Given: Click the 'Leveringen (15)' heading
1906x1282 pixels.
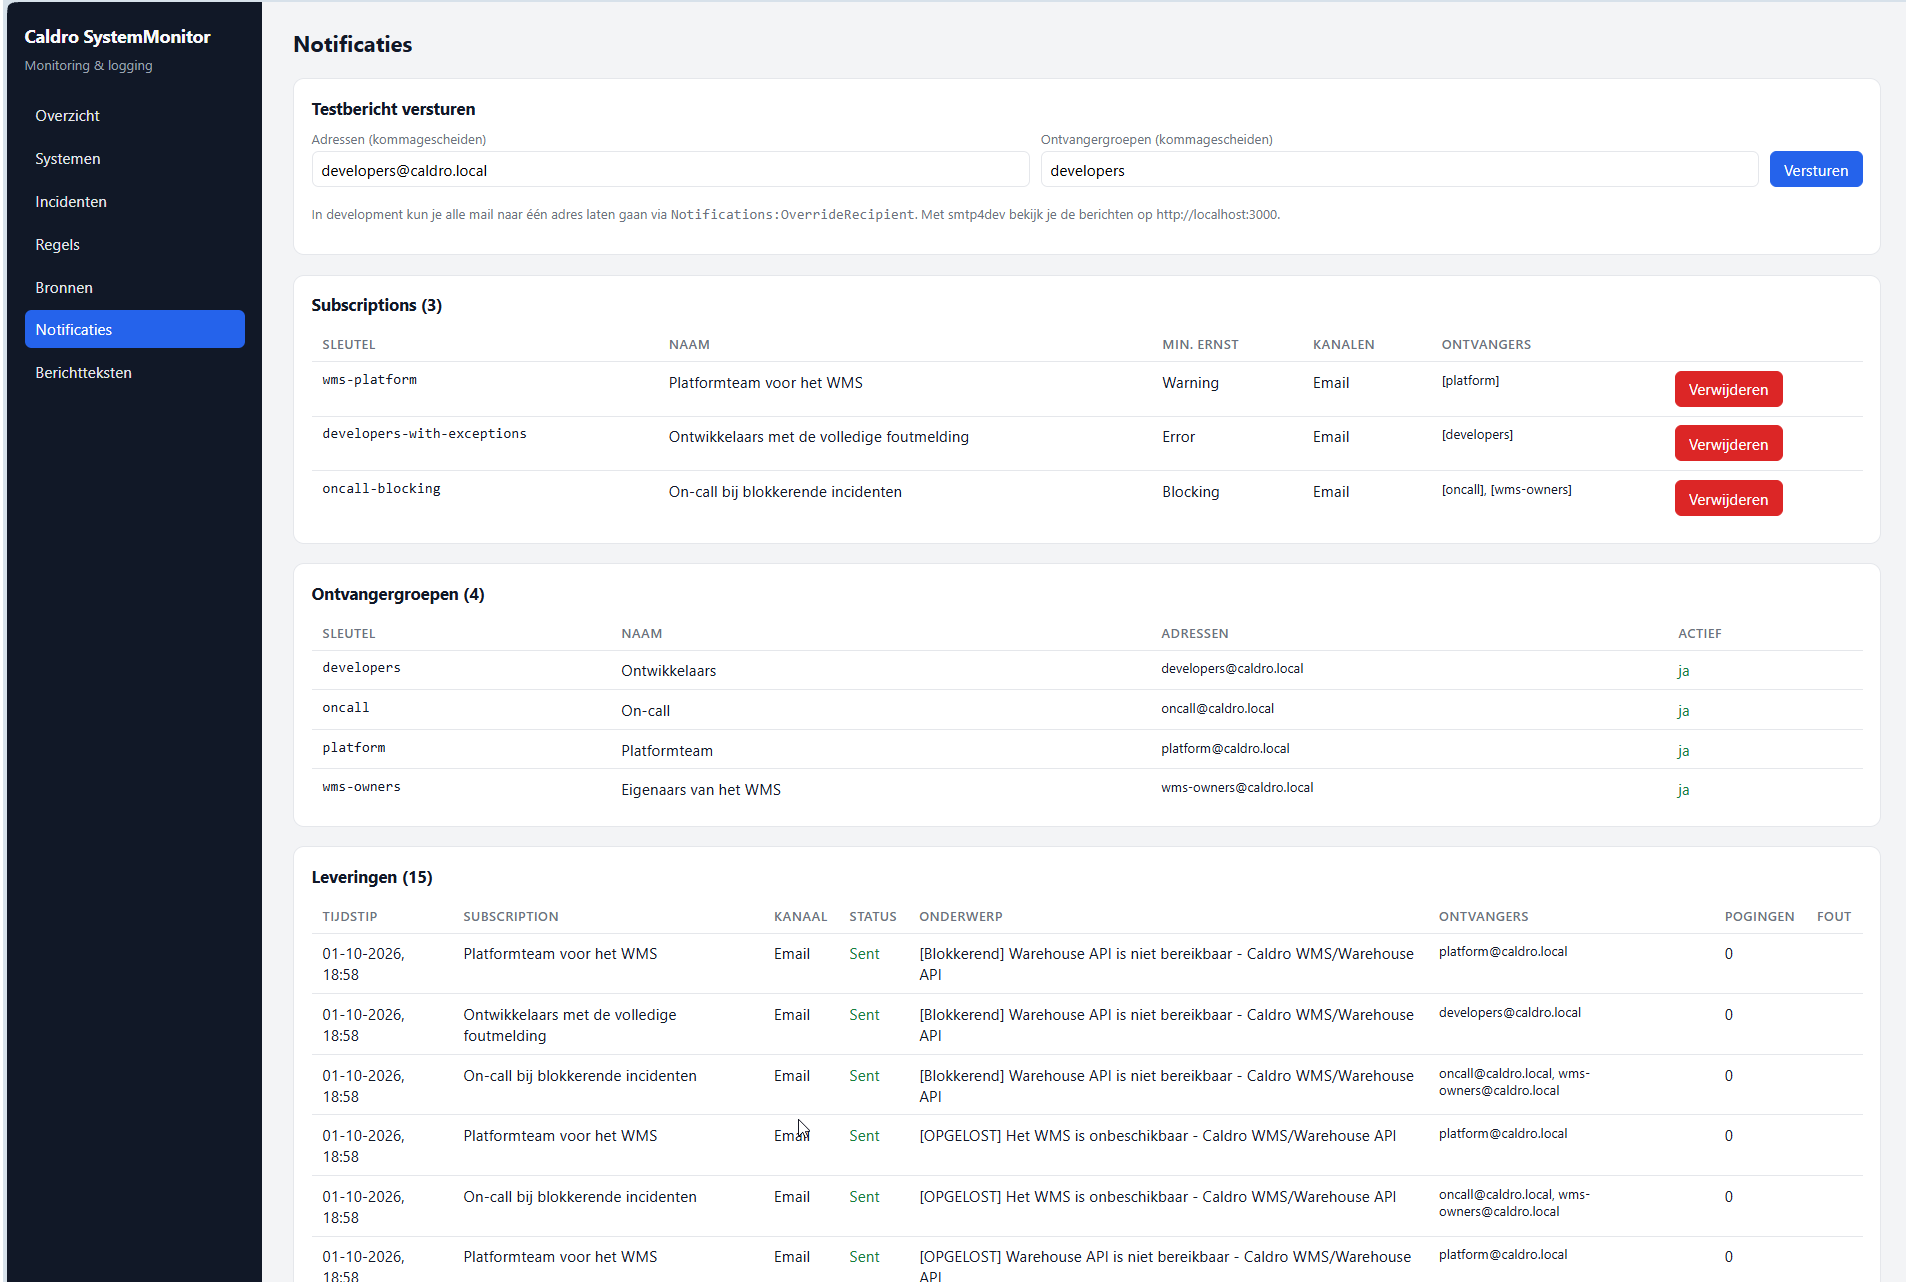Looking at the screenshot, I should pos(372,877).
